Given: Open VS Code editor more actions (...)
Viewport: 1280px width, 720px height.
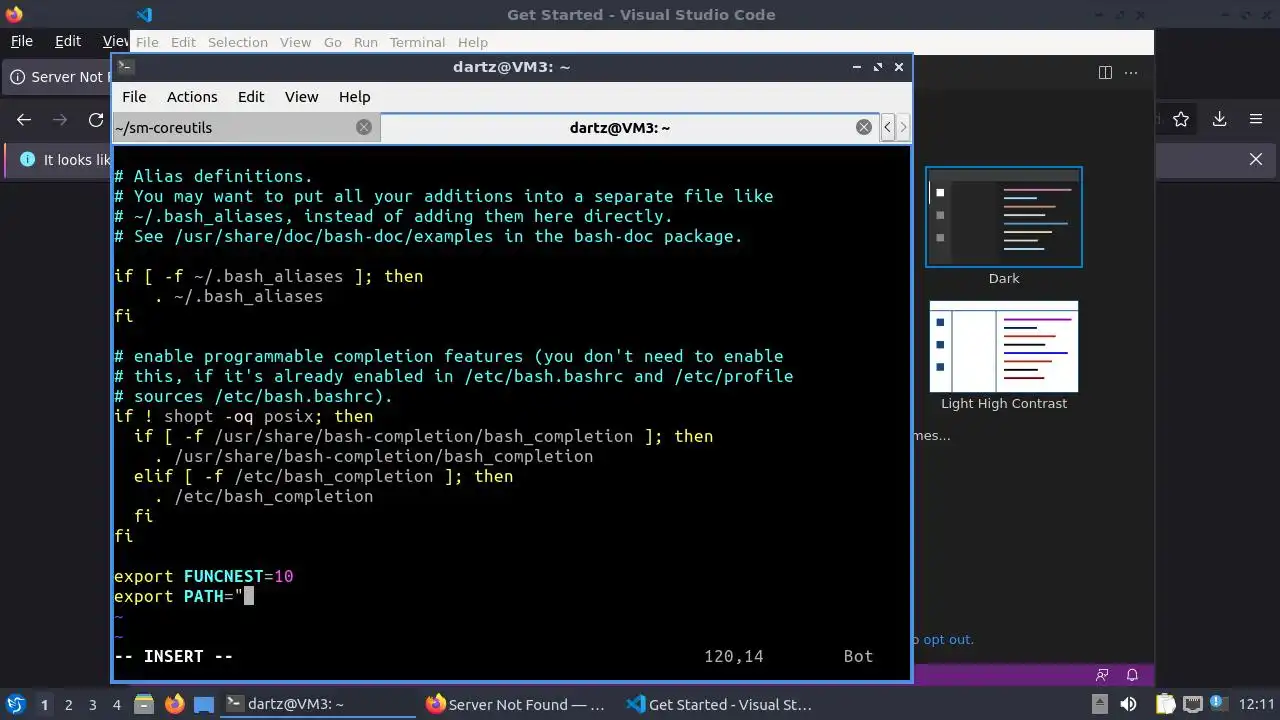Looking at the screenshot, I should pos(1132,72).
